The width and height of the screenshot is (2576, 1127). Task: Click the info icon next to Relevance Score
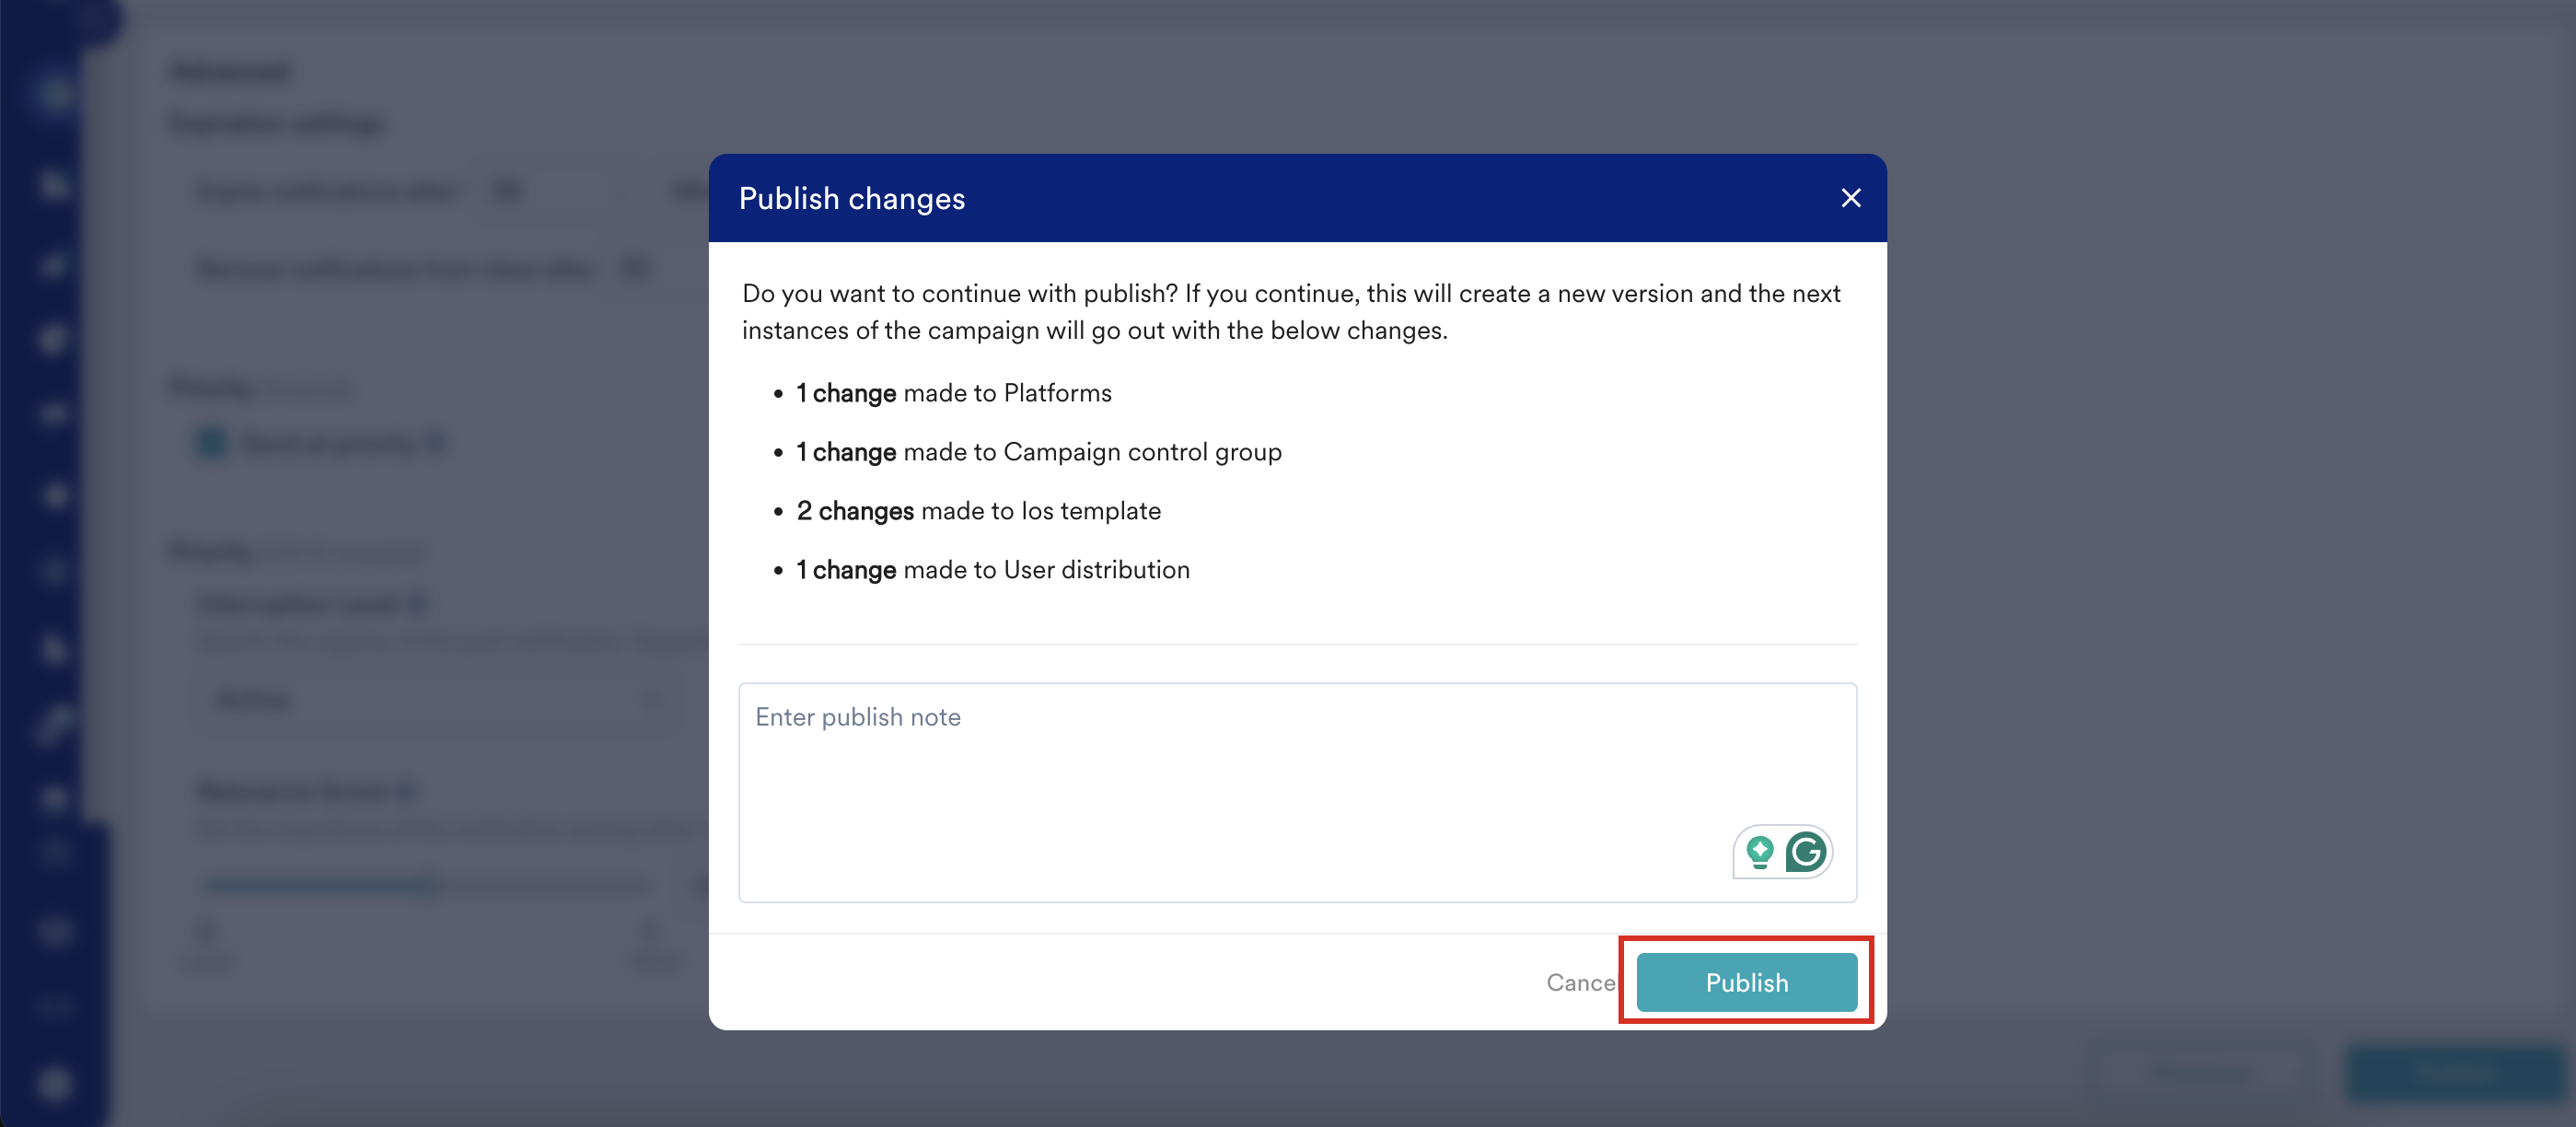[404, 791]
